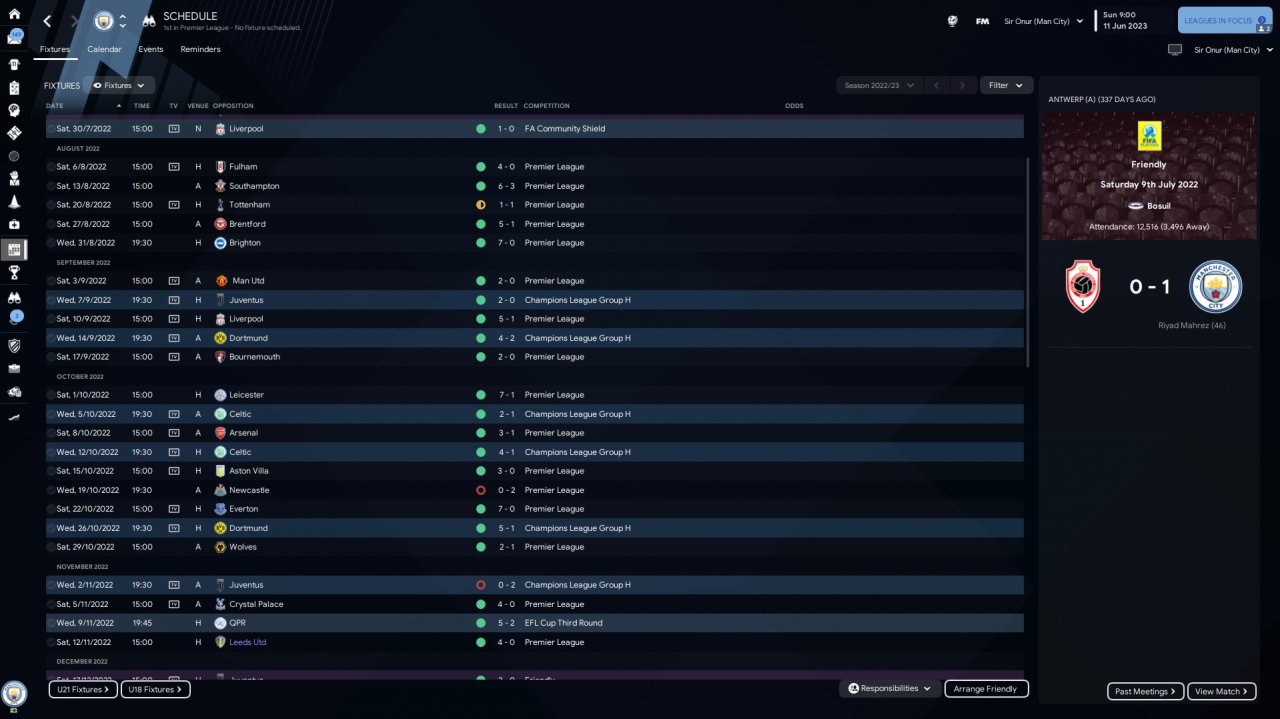Click the Antwerp crest in match panel
1280x719 pixels.
1083,287
